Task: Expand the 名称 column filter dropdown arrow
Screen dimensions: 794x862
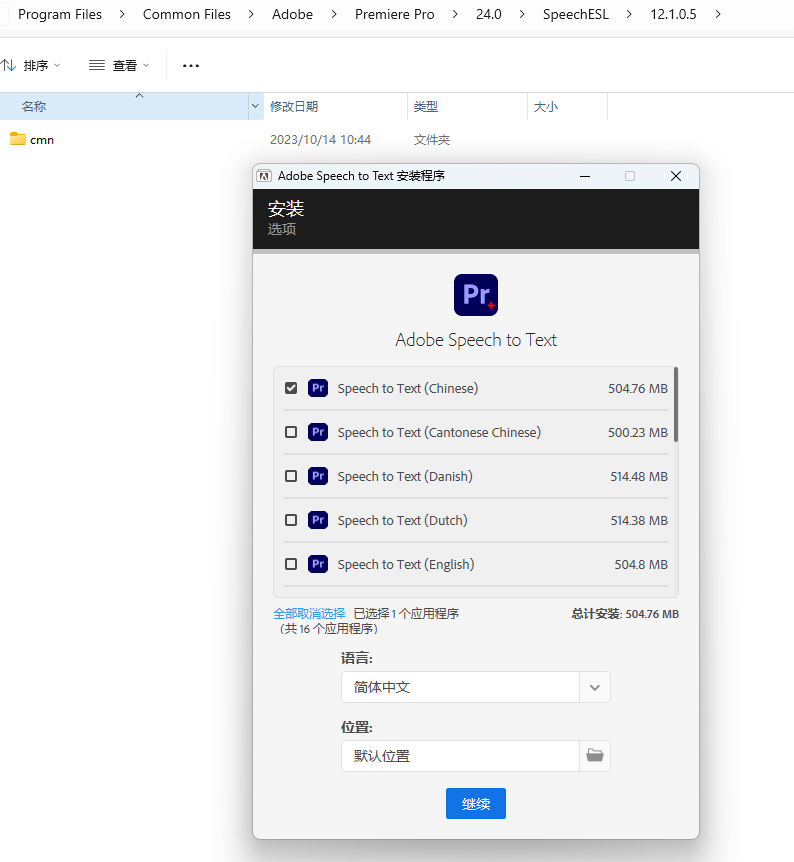Action: pos(255,106)
